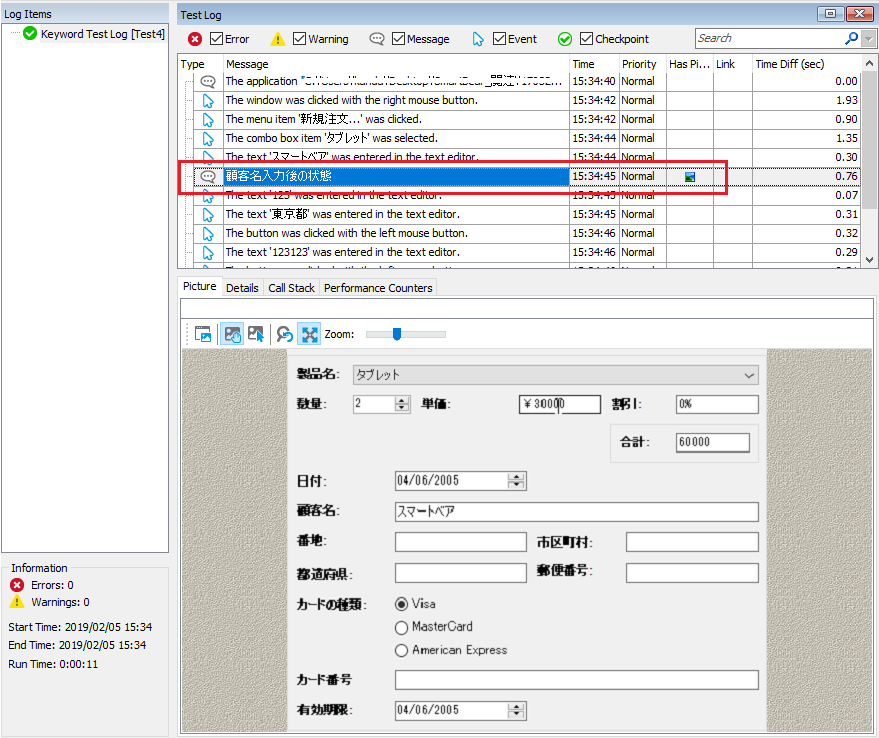879x738 pixels.
Task: Toggle the Checkpoint filter checkbox
Action: (586, 39)
